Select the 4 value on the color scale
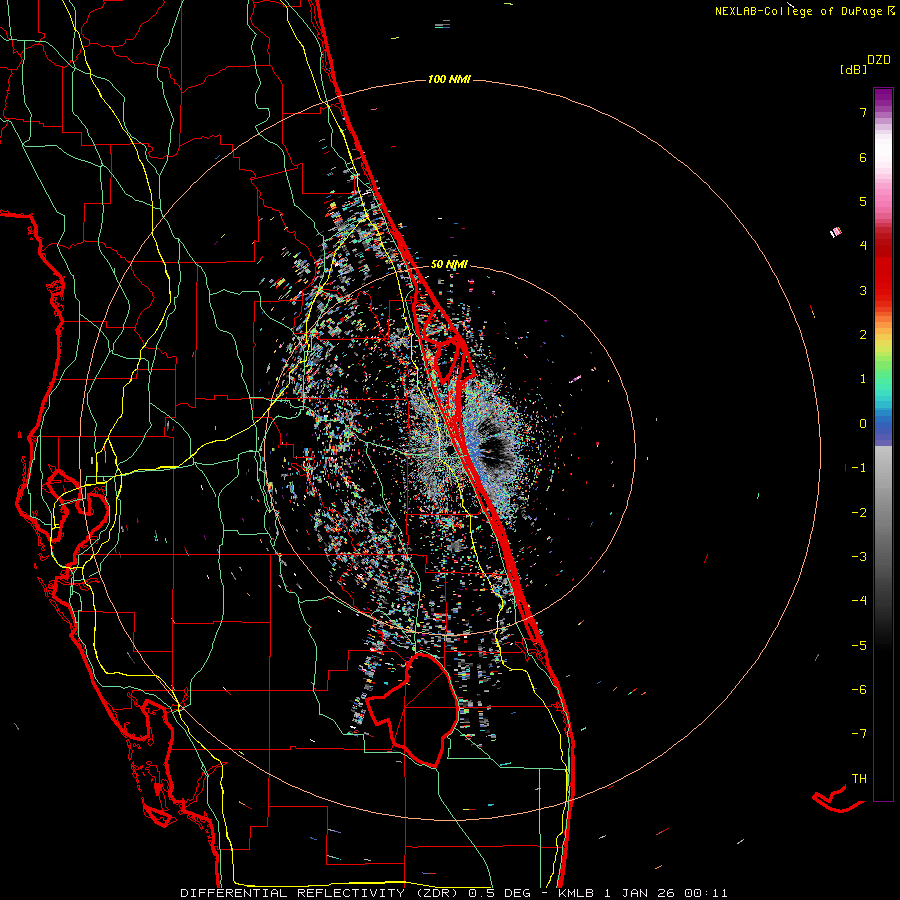The width and height of the screenshot is (900, 900). 863,246
